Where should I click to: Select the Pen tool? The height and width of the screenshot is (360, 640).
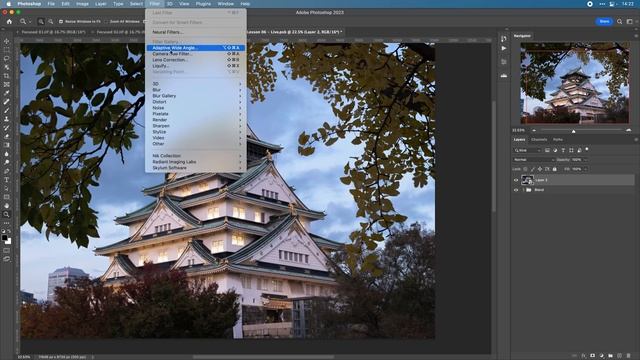pyautogui.click(x=7, y=171)
